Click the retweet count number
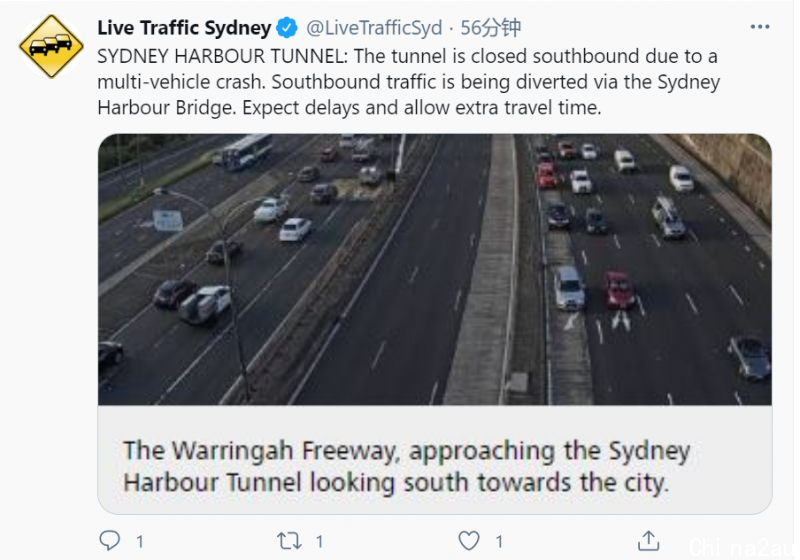 click(x=319, y=541)
